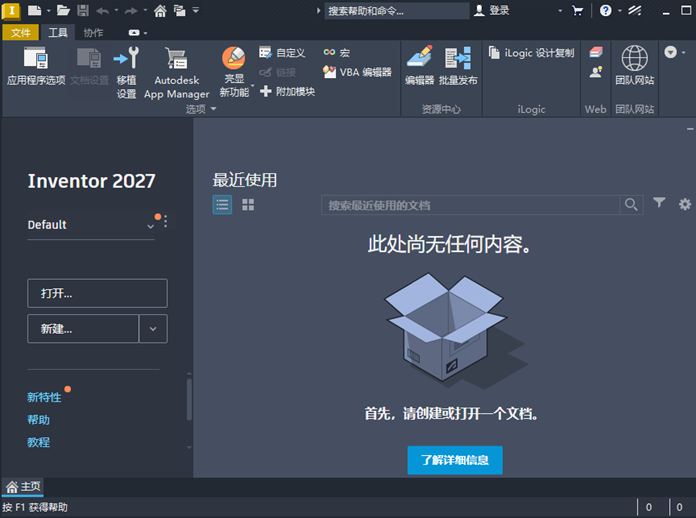Click the magnifier search icon for recent documents

(x=631, y=205)
